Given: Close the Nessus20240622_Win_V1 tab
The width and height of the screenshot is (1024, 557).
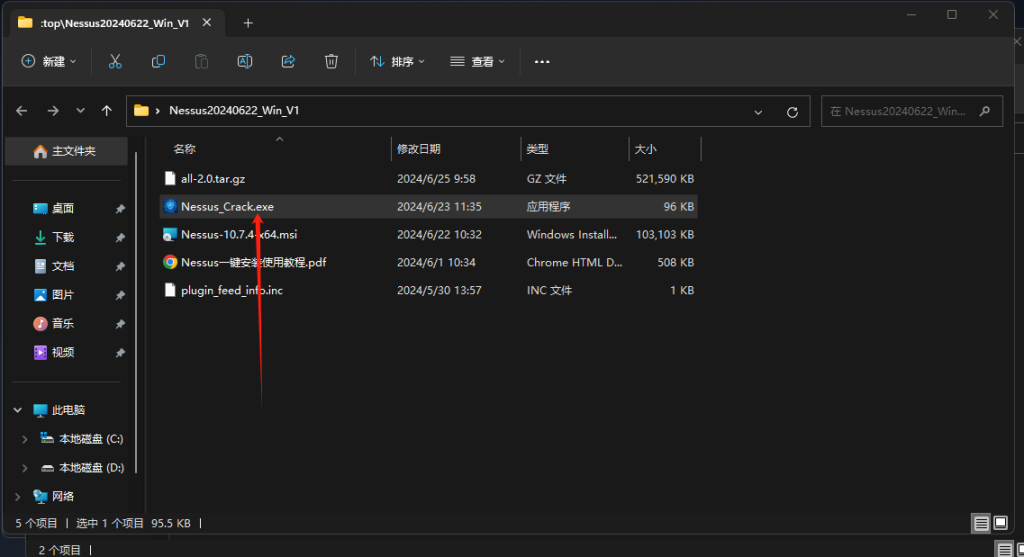Looking at the screenshot, I should point(207,22).
